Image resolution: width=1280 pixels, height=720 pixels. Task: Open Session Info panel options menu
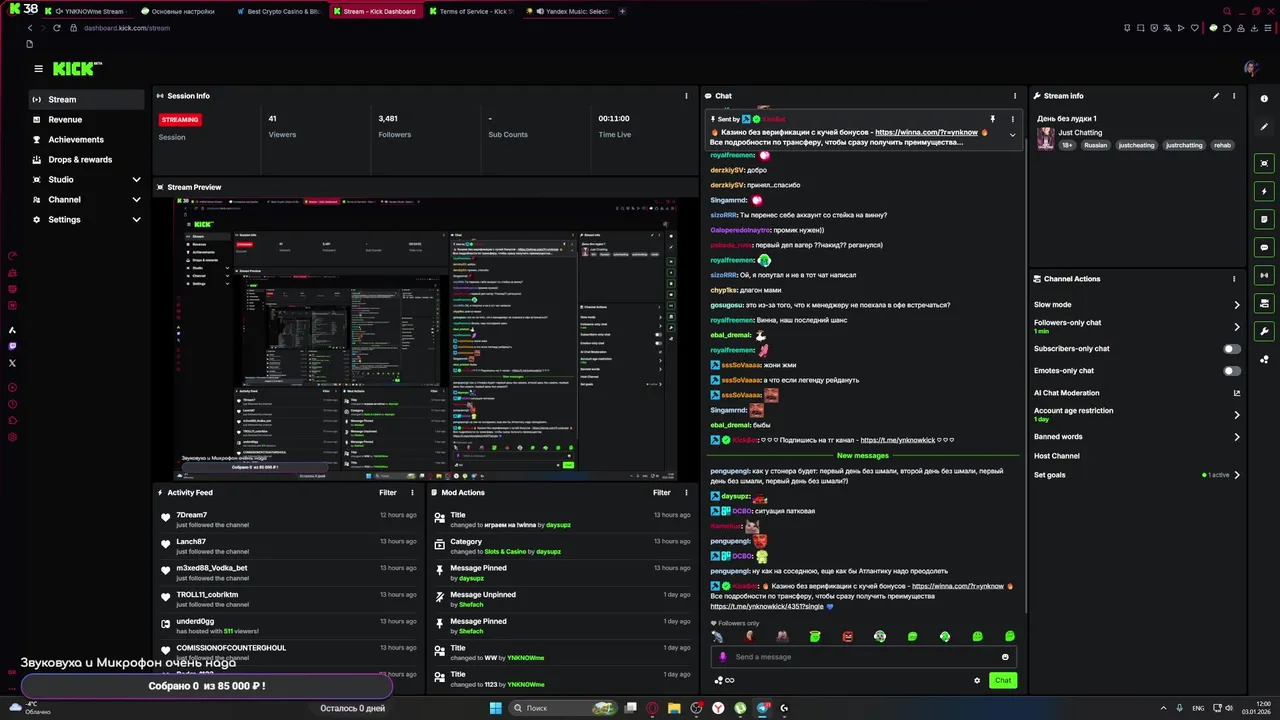click(686, 96)
